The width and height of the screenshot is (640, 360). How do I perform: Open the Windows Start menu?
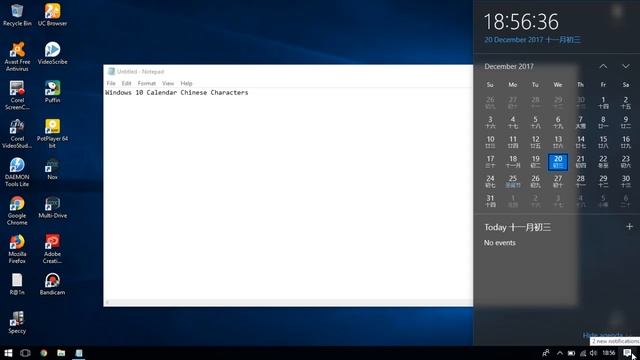coord(8,353)
